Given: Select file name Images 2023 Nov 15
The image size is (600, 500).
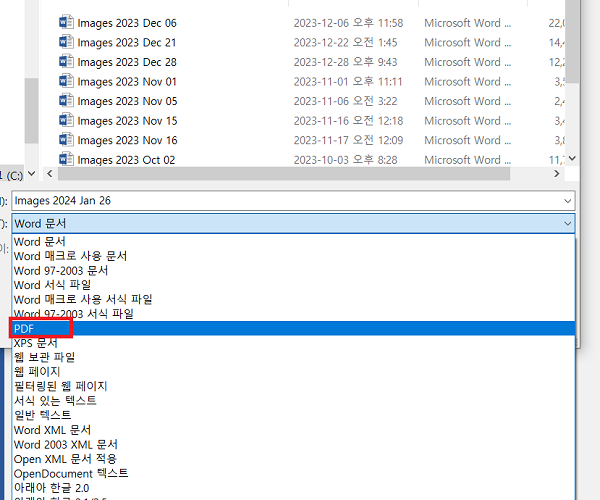Looking at the screenshot, I should [127, 121].
